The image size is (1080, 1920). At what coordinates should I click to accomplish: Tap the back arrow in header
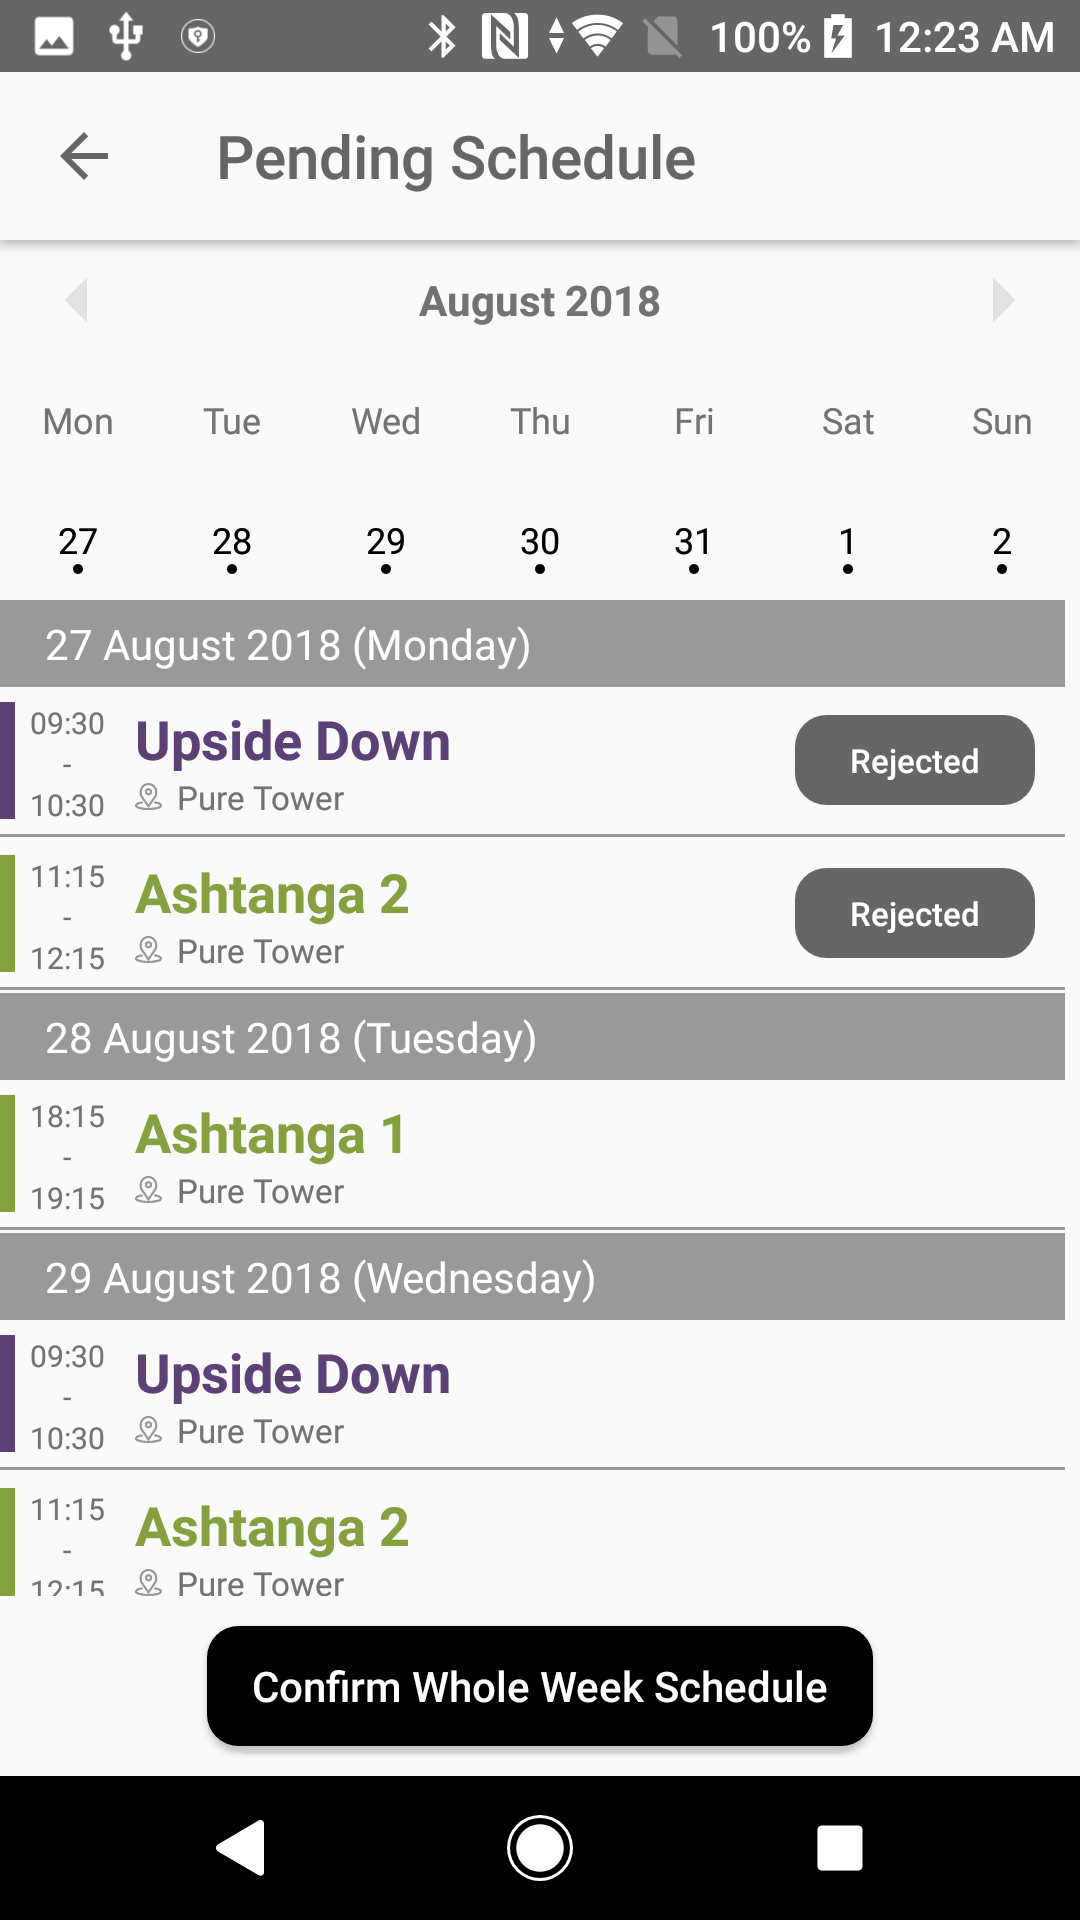coord(84,157)
